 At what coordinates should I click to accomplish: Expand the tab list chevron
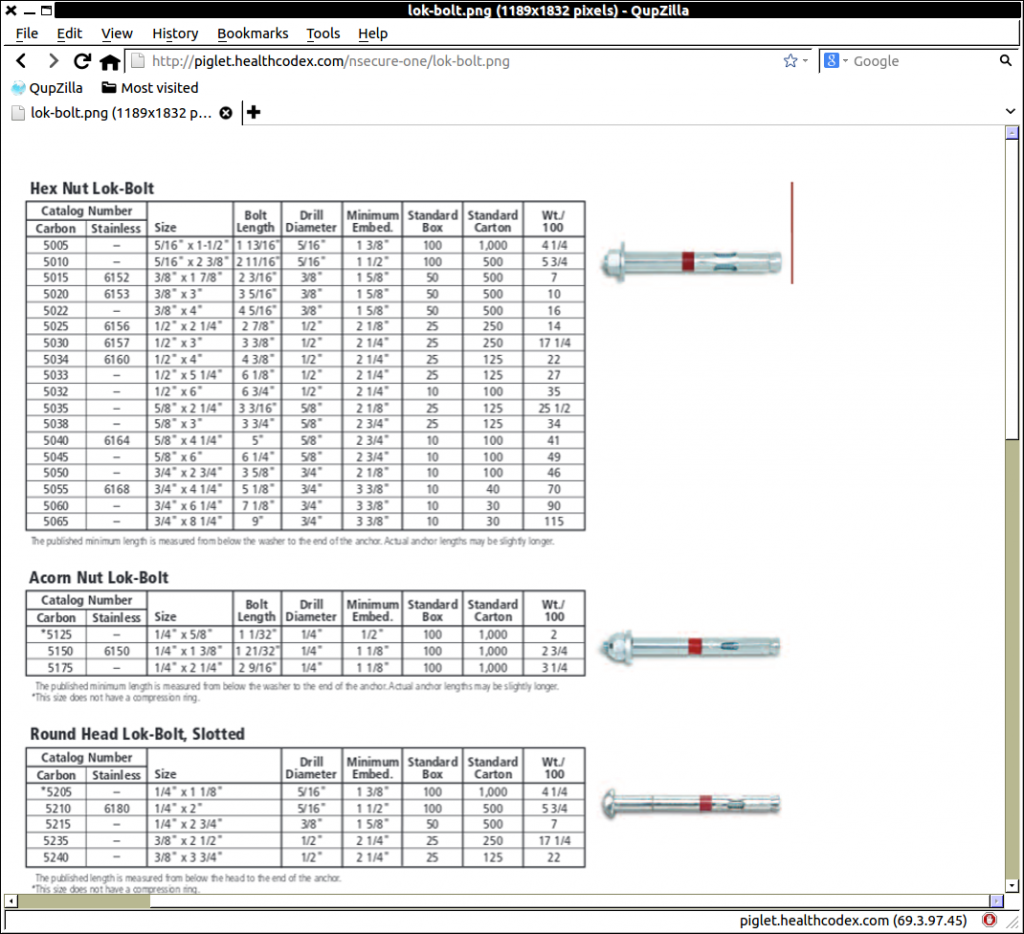(x=1010, y=112)
